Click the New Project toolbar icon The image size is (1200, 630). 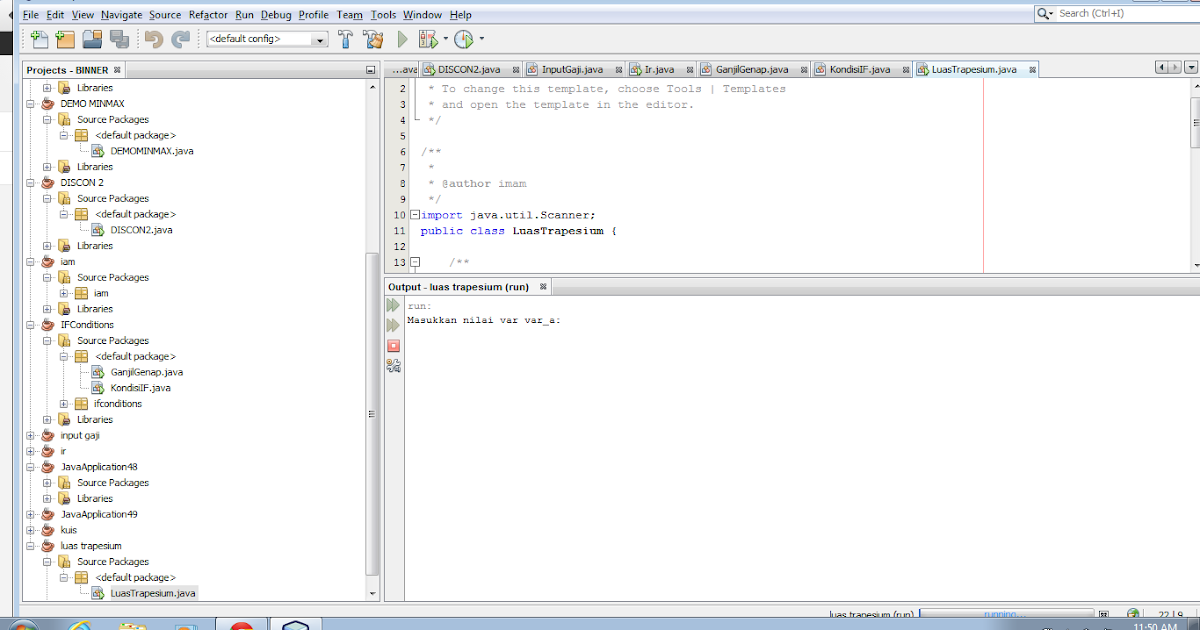pyautogui.click(x=66, y=39)
